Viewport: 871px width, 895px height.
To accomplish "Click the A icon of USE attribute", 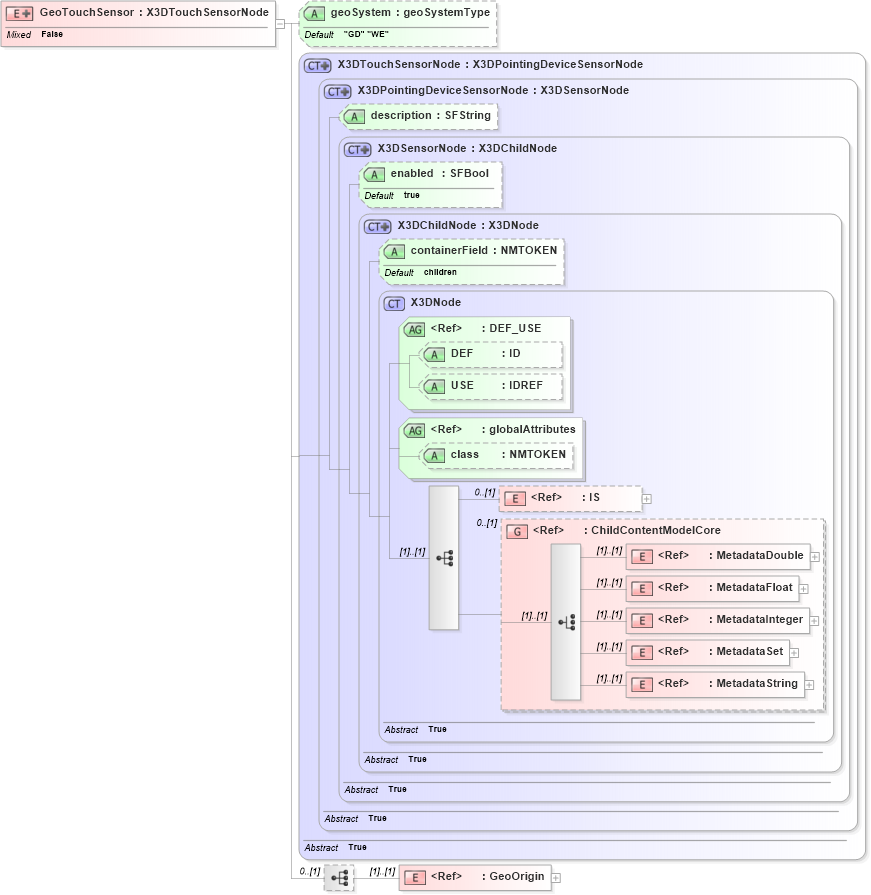I will [434, 386].
